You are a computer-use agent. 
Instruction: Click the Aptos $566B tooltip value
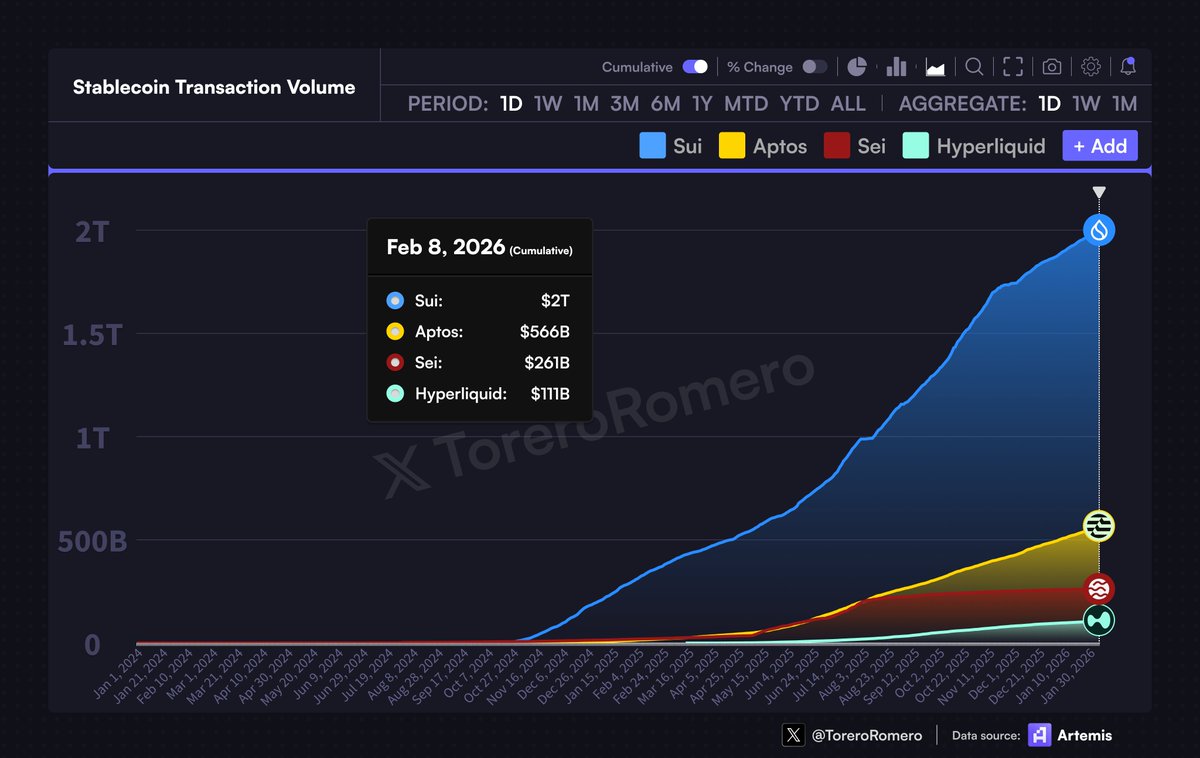point(545,331)
